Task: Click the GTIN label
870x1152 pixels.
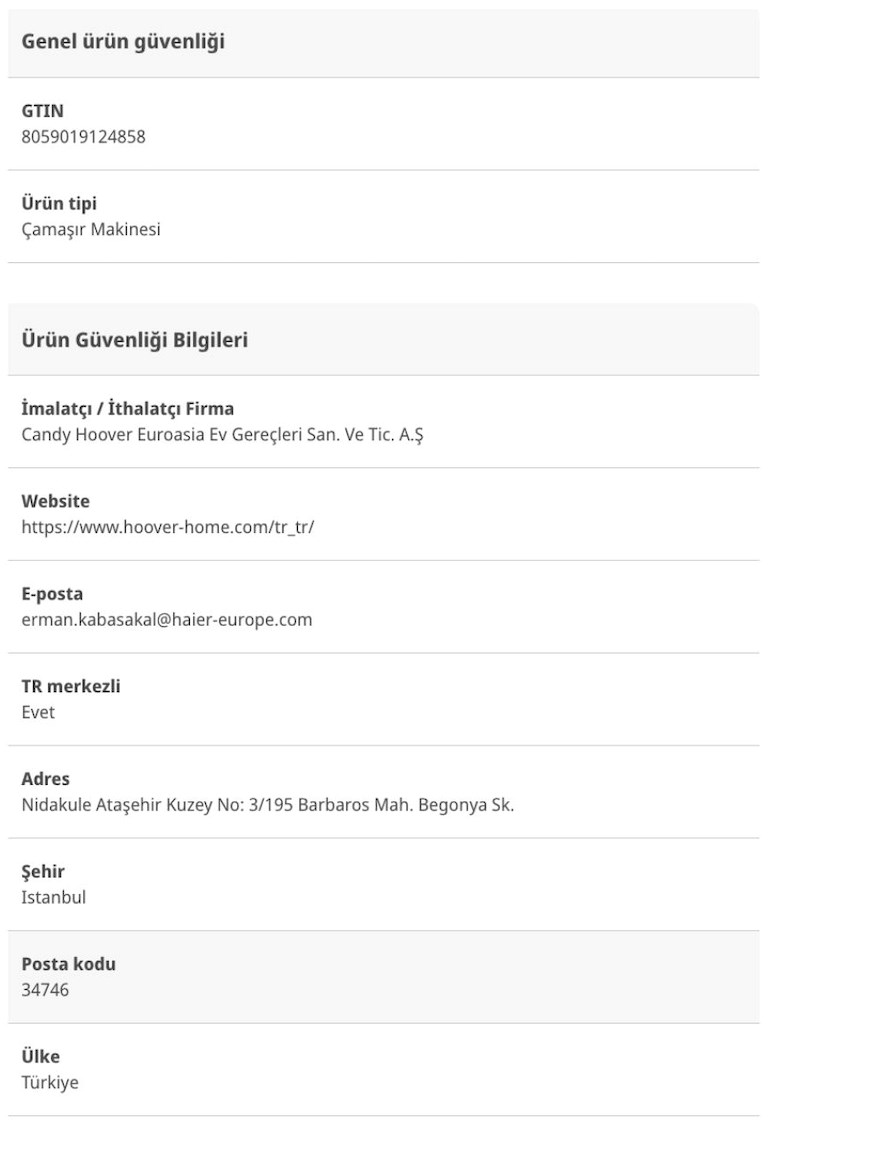Action: [x=43, y=111]
